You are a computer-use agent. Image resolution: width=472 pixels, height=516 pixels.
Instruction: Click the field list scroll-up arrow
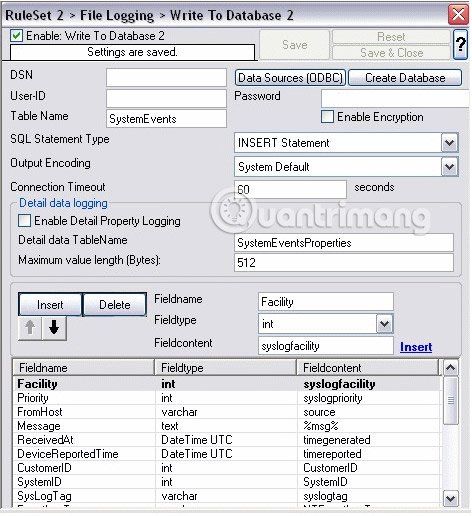click(451, 368)
